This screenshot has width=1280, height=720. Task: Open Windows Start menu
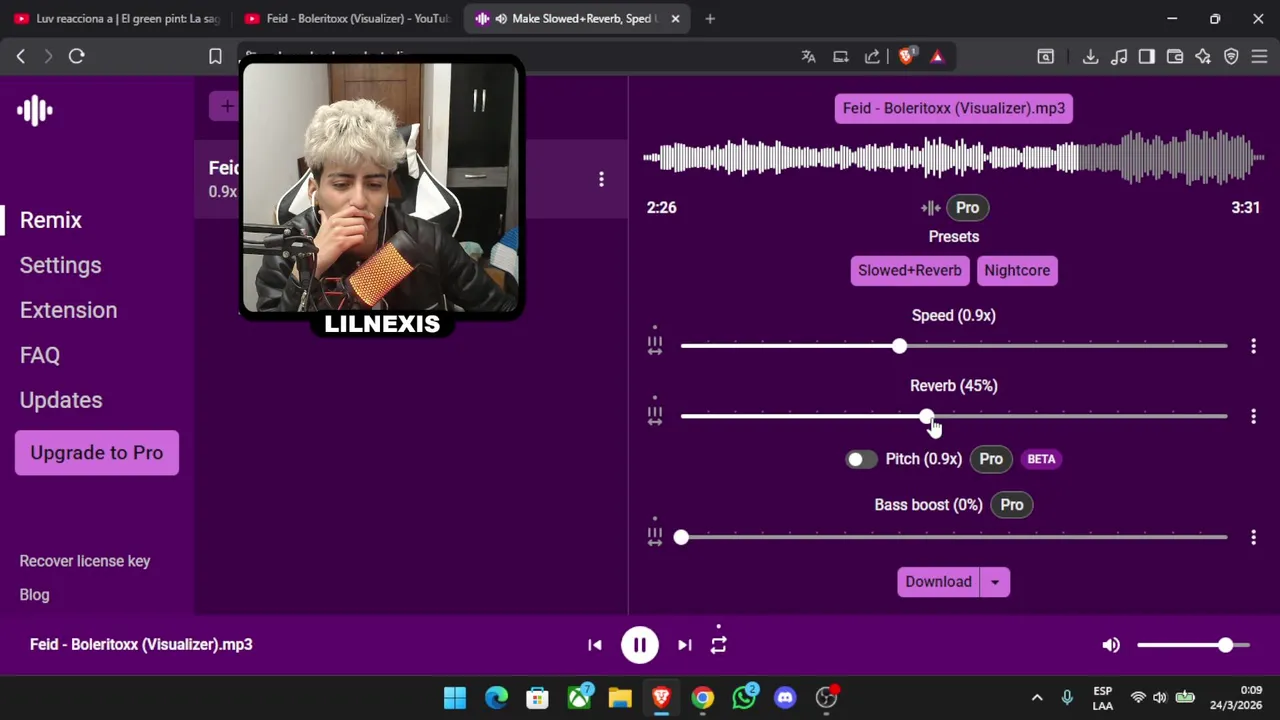tap(455, 697)
